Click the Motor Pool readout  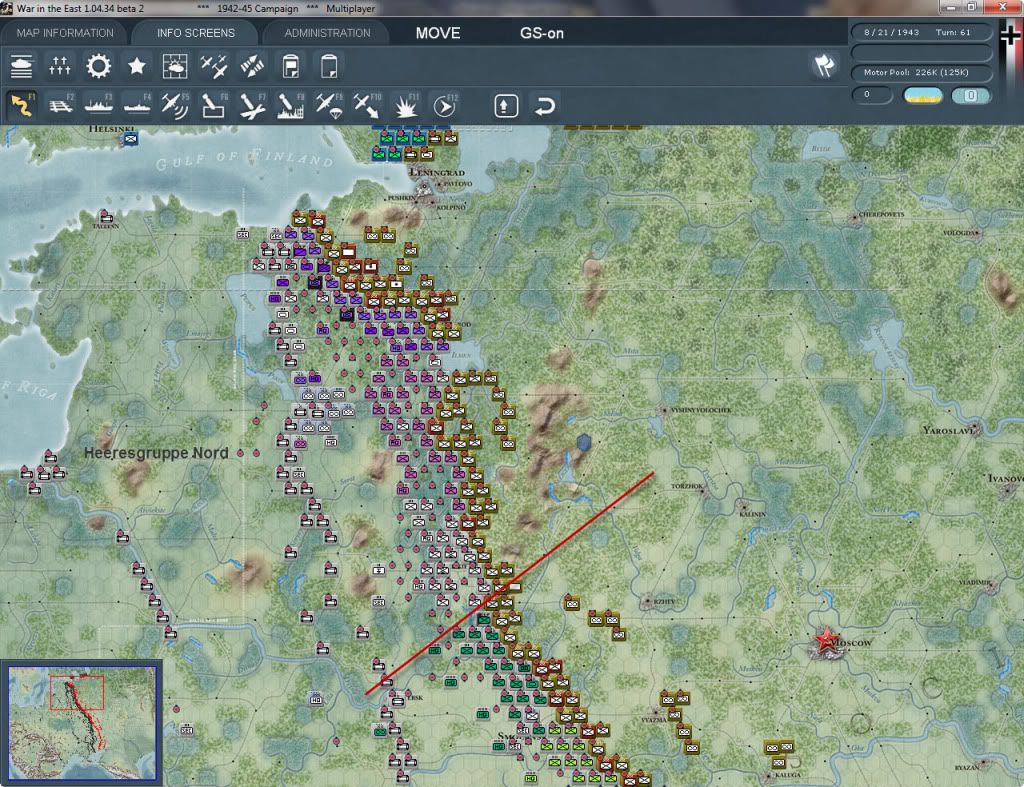pyautogui.click(x=921, y=72)
